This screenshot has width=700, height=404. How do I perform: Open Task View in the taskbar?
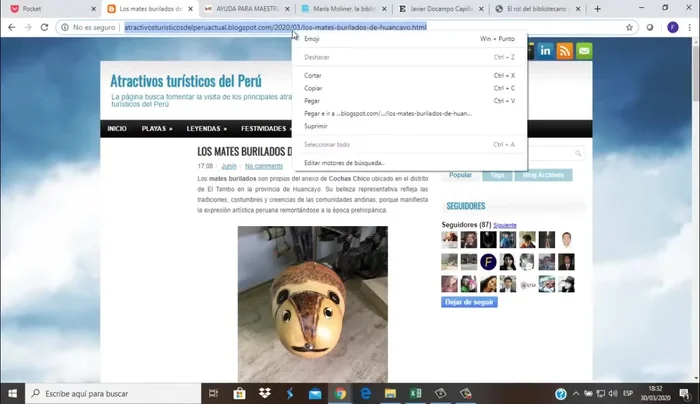click(x=213, y=393)
